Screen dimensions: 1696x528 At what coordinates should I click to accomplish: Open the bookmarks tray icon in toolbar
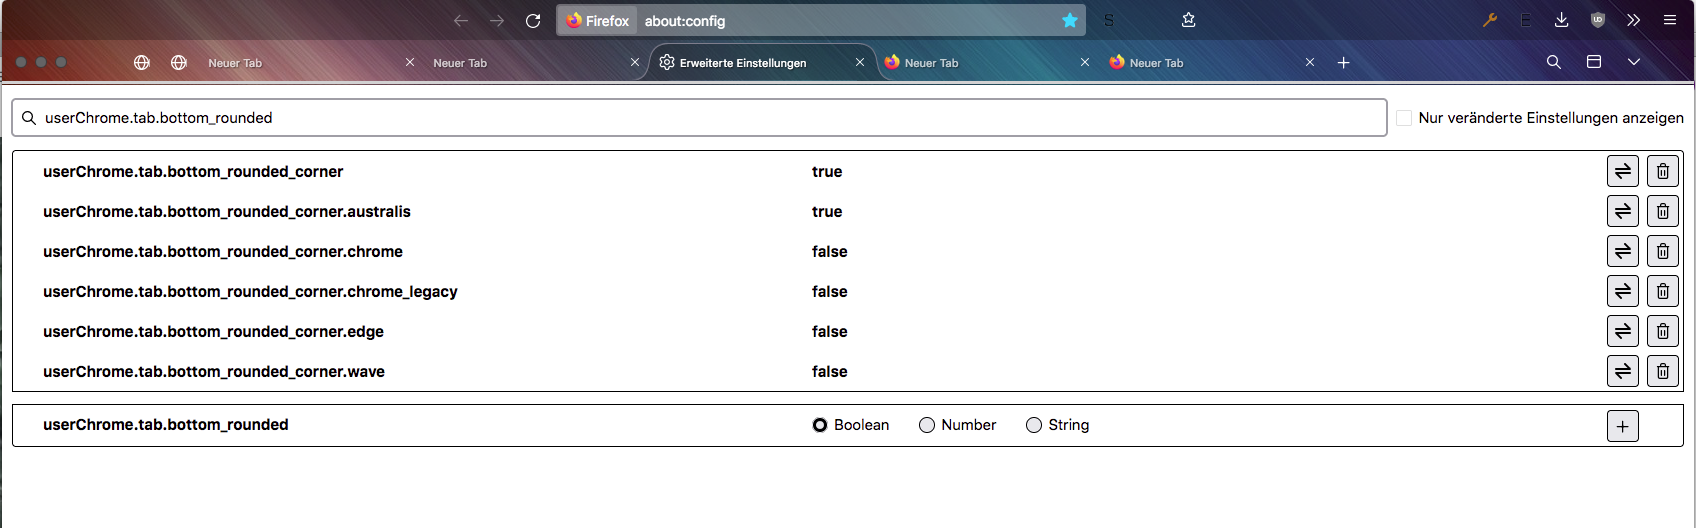[x=1189, y=20]
